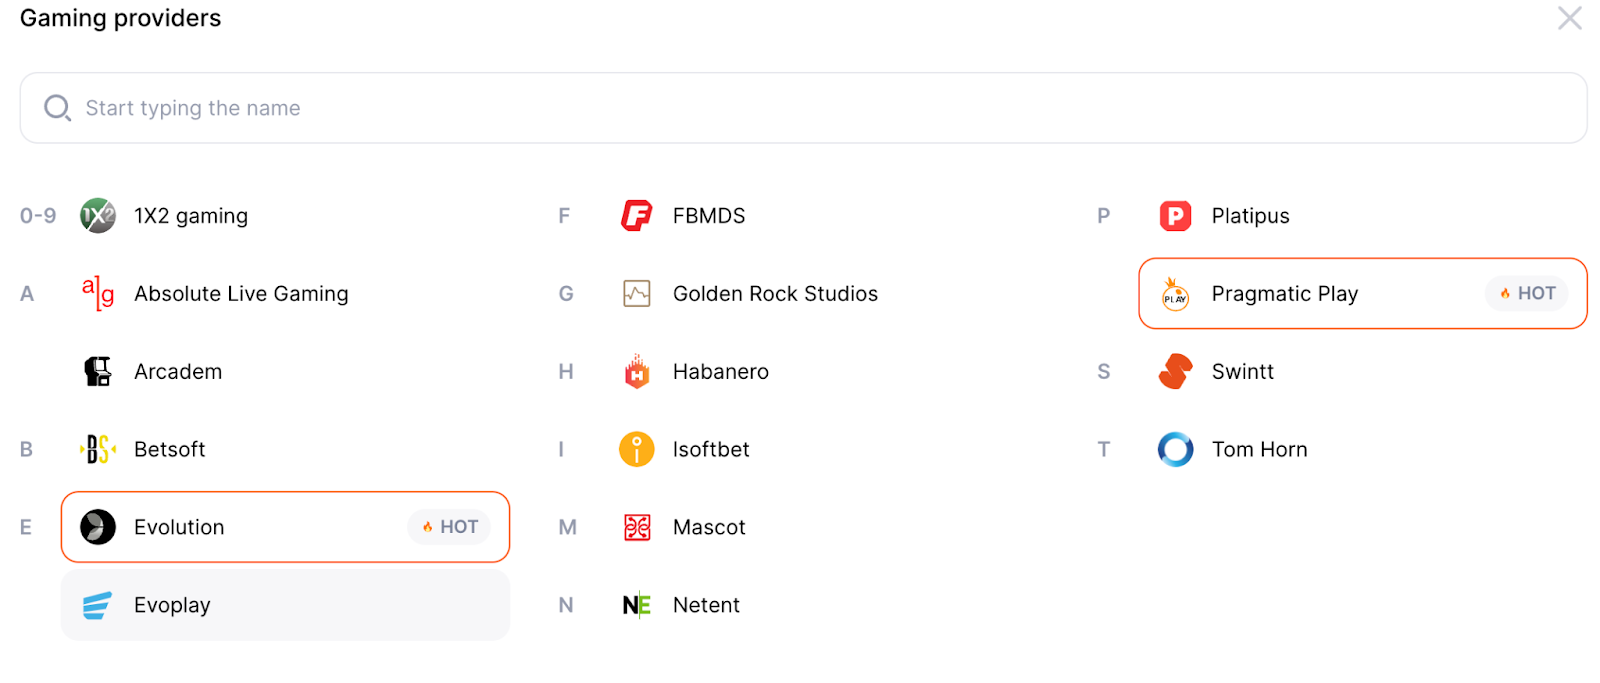Screen dimensions: 1600x683
Task: Click the Platipus red logo
Action: (x=1176, y=215)
